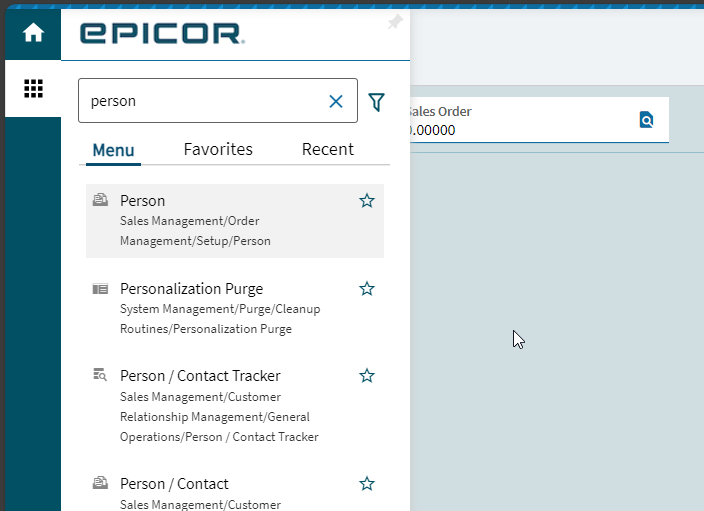The height and width of the screenshot is (511, 704).
Task: Open the apps grid menu icon
Action: [x=33, y=88]
